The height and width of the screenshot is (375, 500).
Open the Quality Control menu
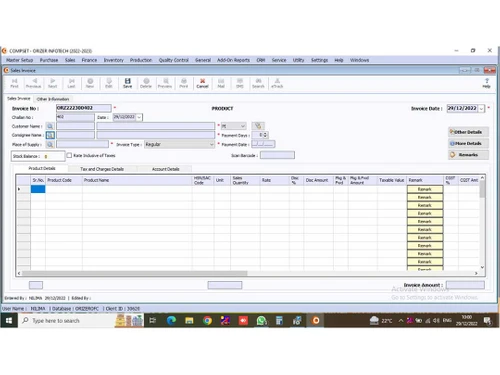coord(174,60)
